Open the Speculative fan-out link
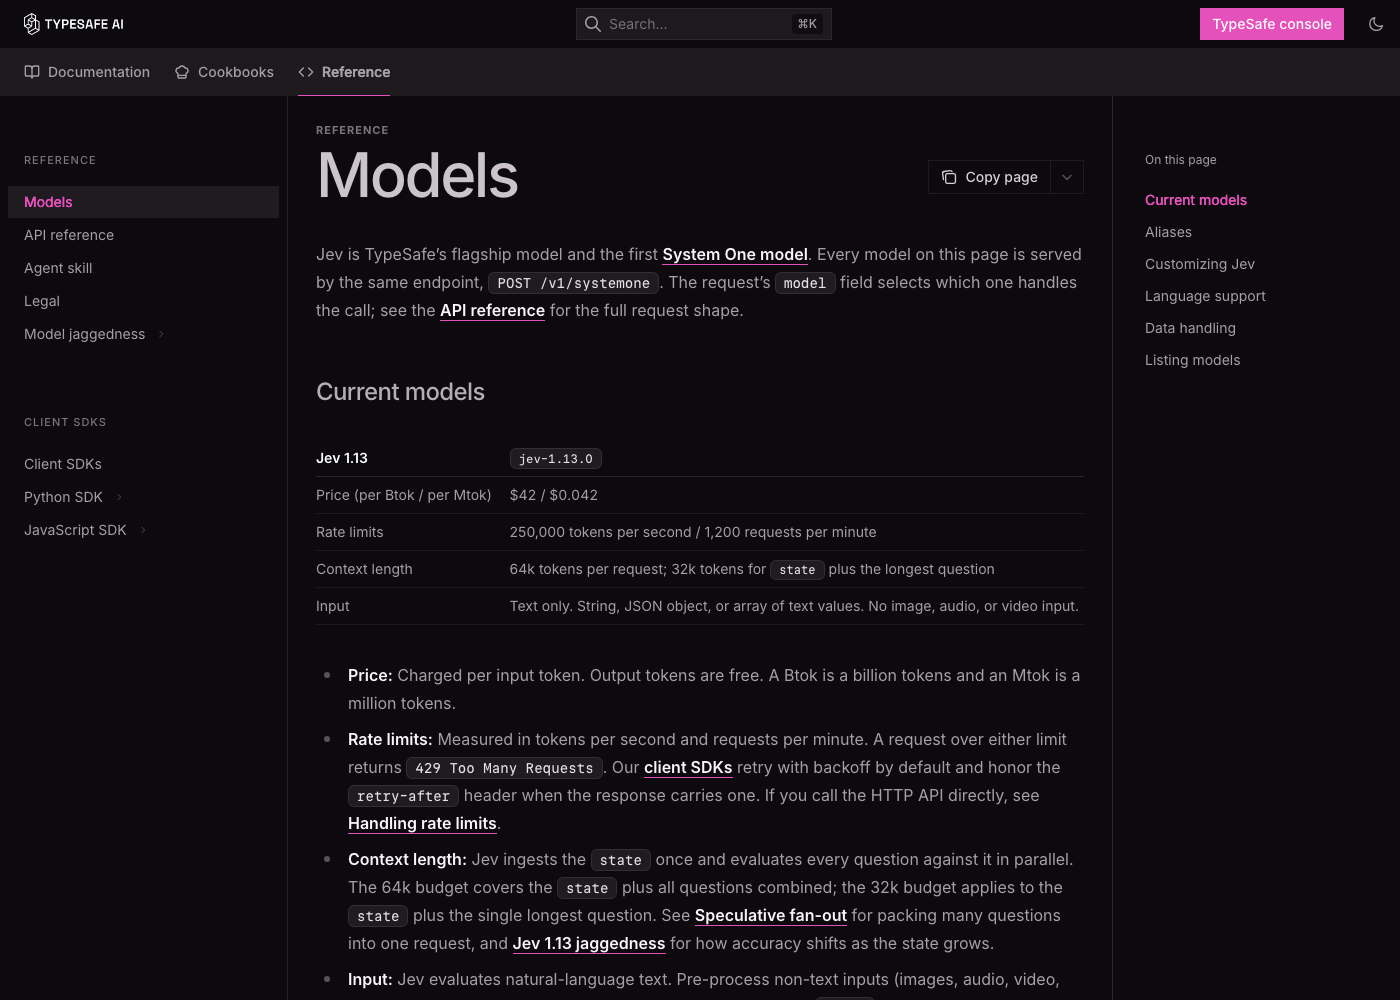This screenshot has height=1000, width=1400. click(x=771, y=915)
